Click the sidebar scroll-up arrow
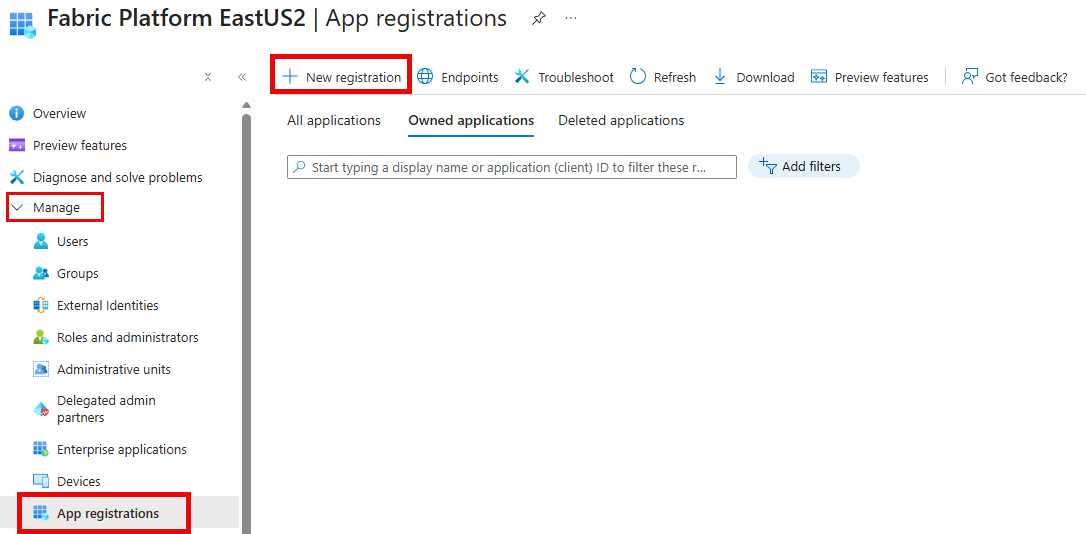 [x=246, y=105]
